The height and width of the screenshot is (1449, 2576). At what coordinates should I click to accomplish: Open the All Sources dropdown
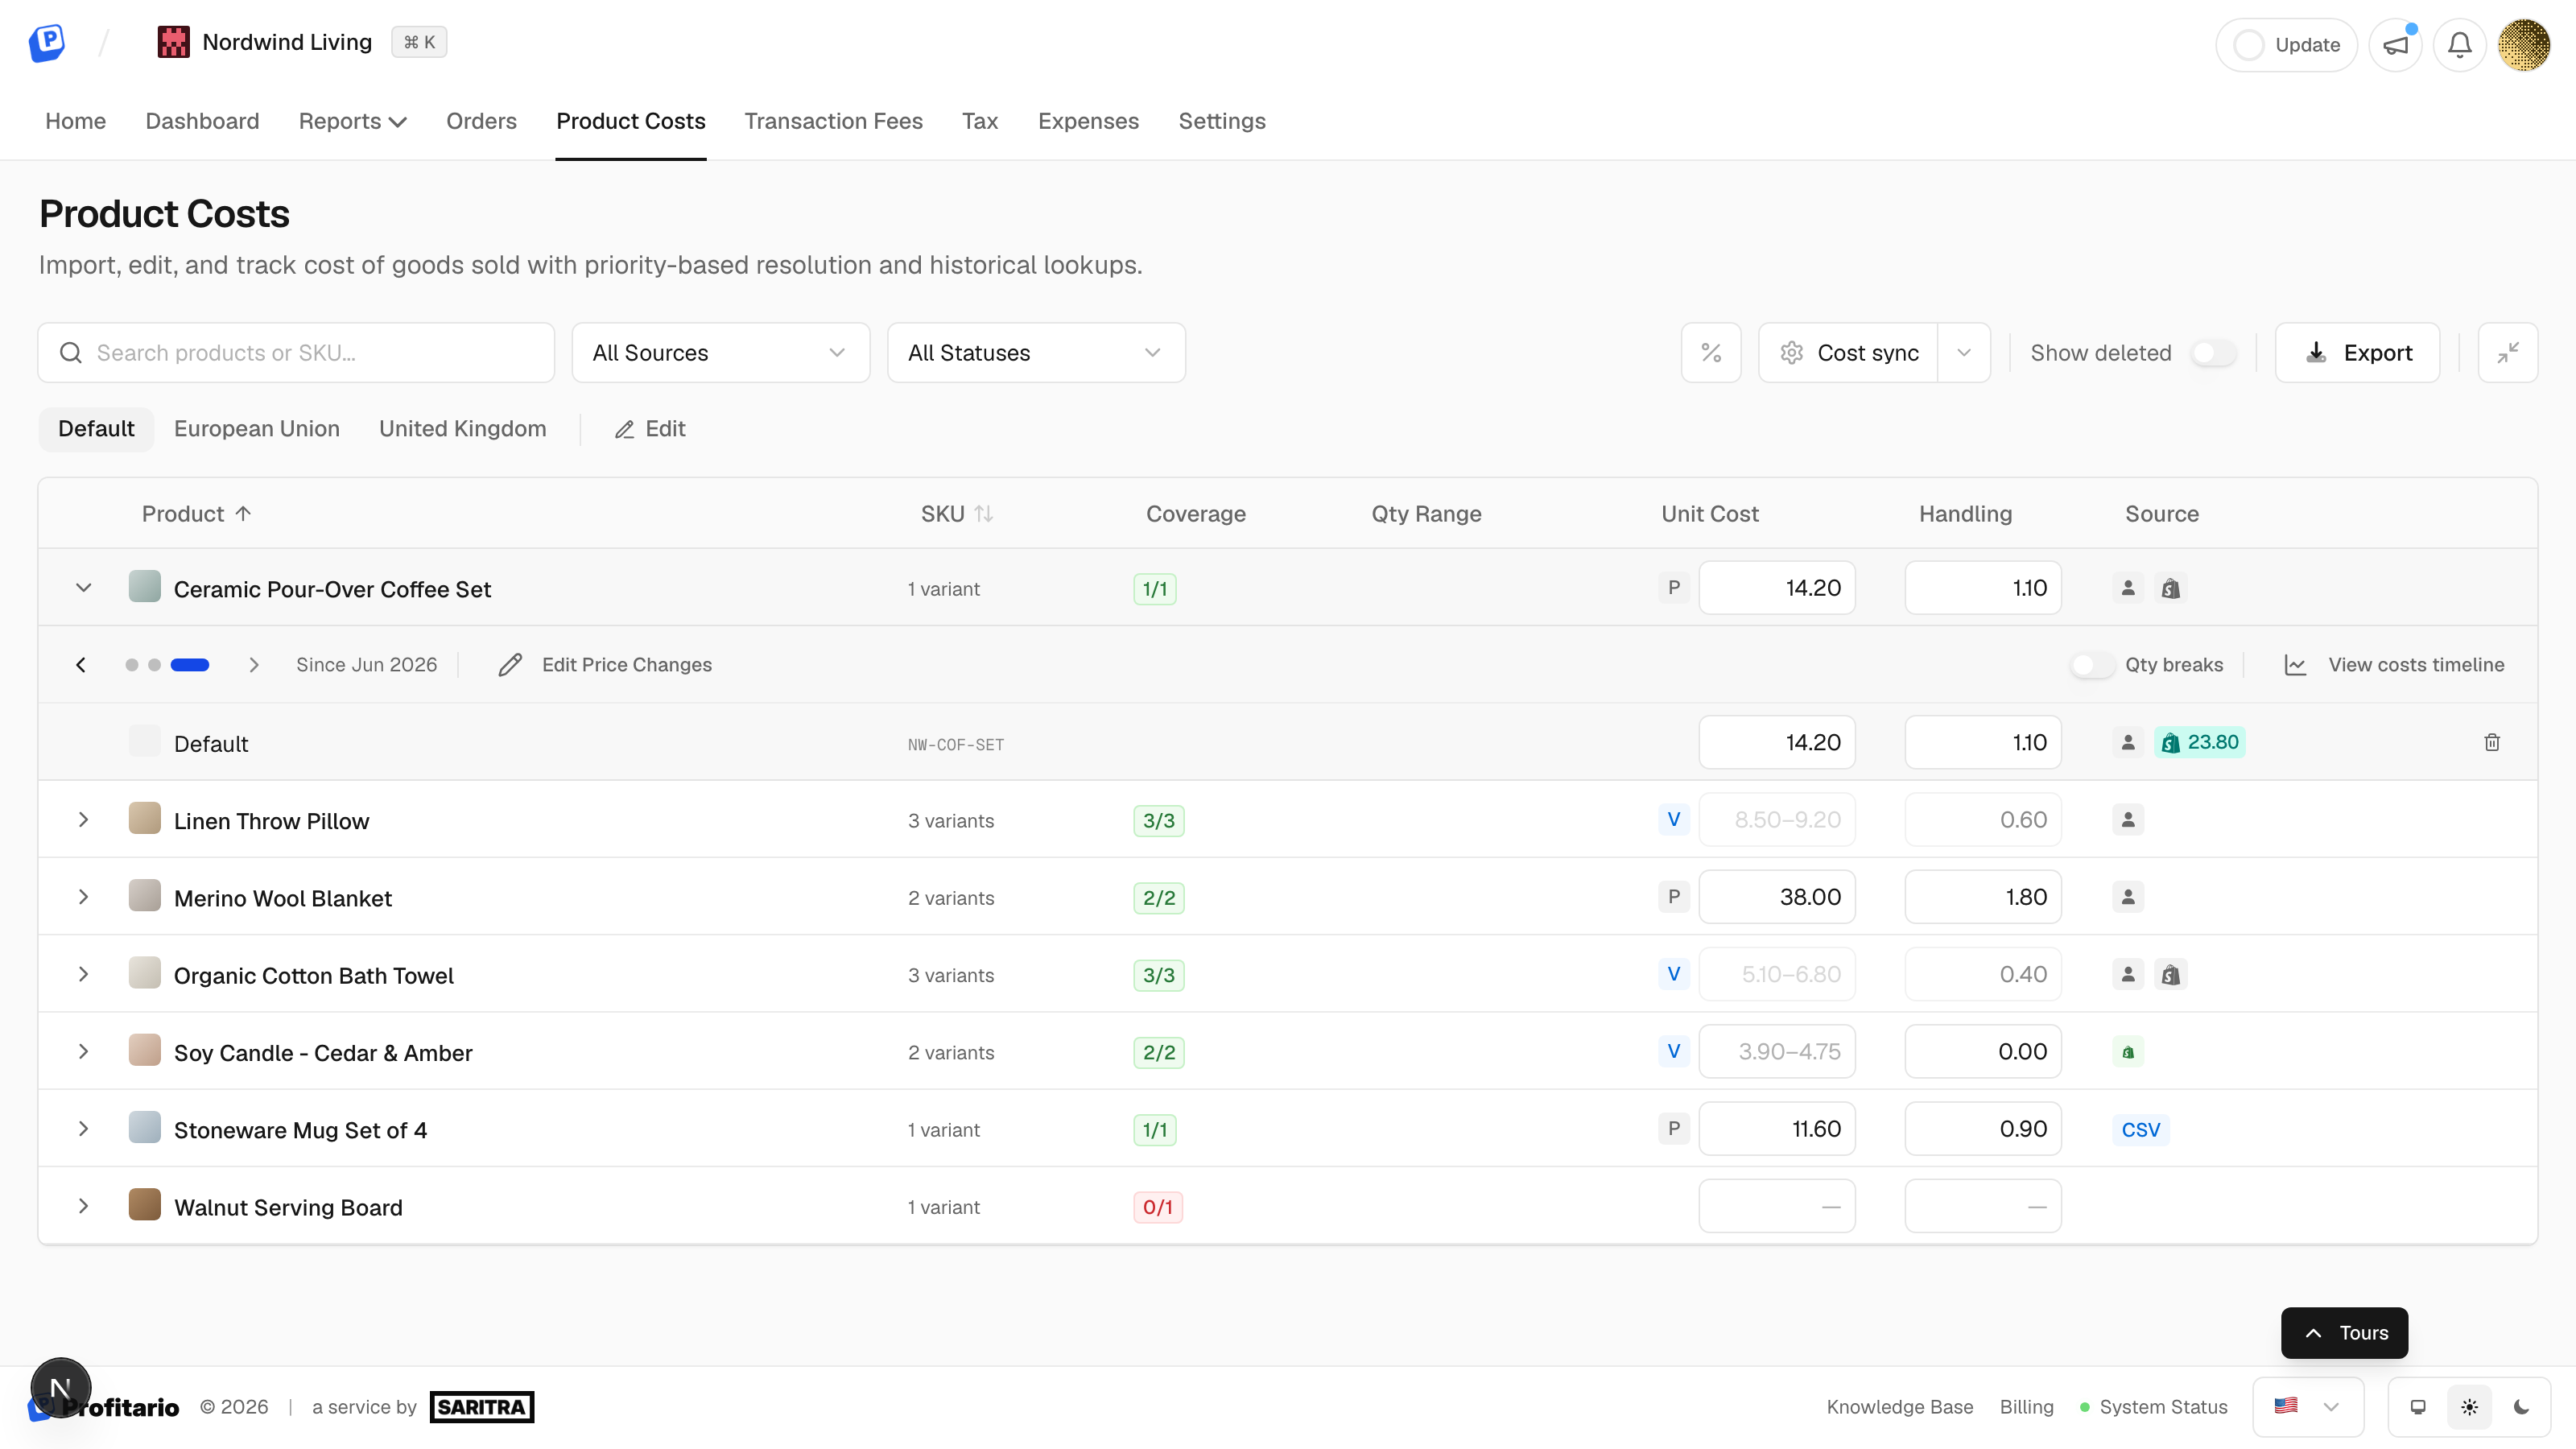point(720,353)
